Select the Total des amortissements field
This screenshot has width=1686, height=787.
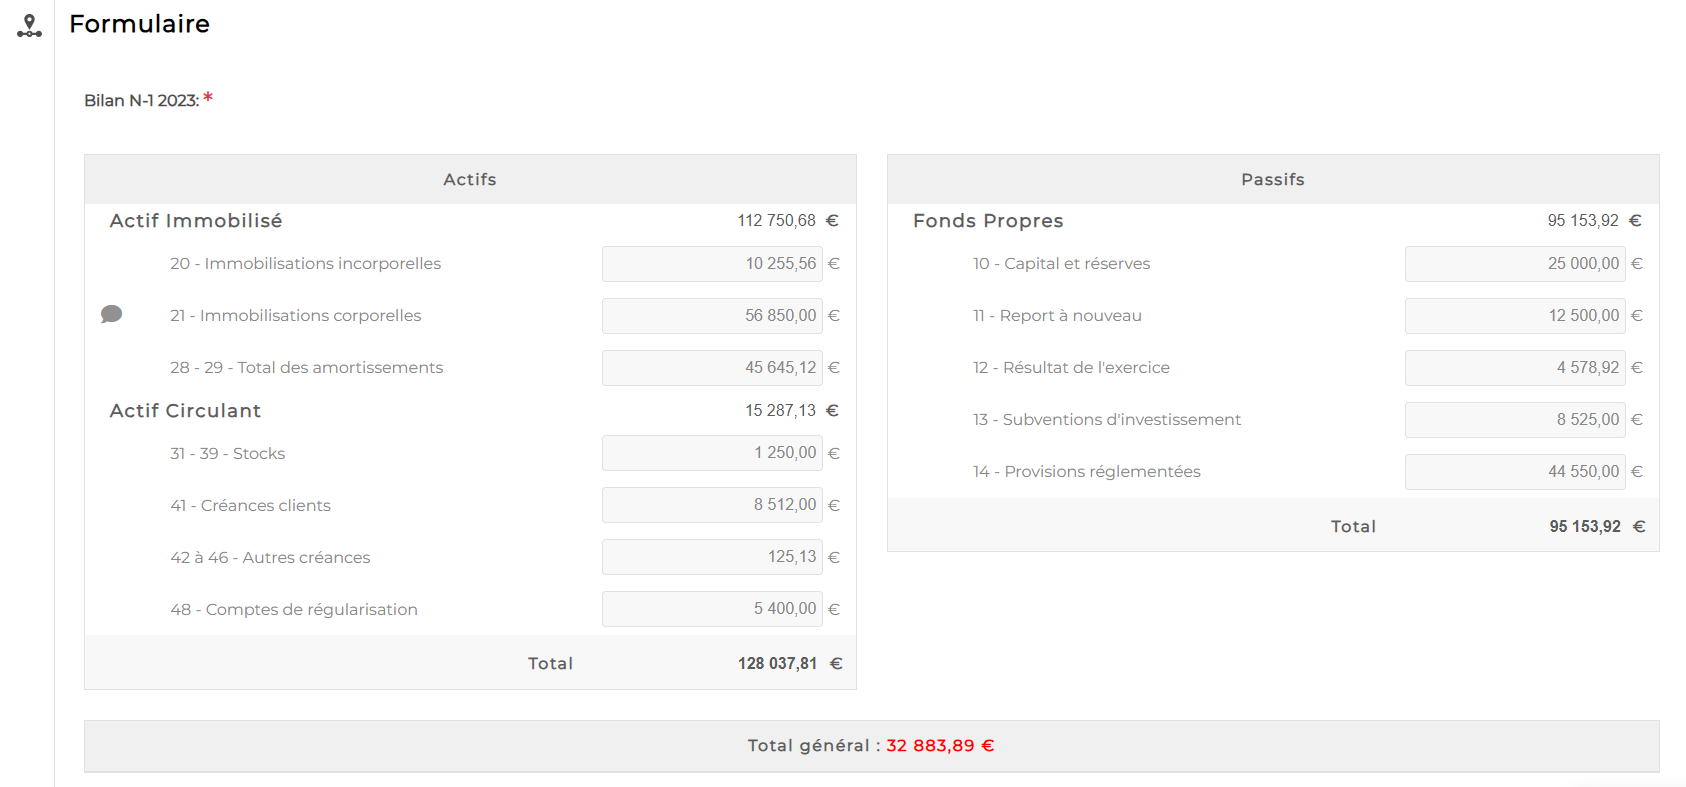point(711,368)
